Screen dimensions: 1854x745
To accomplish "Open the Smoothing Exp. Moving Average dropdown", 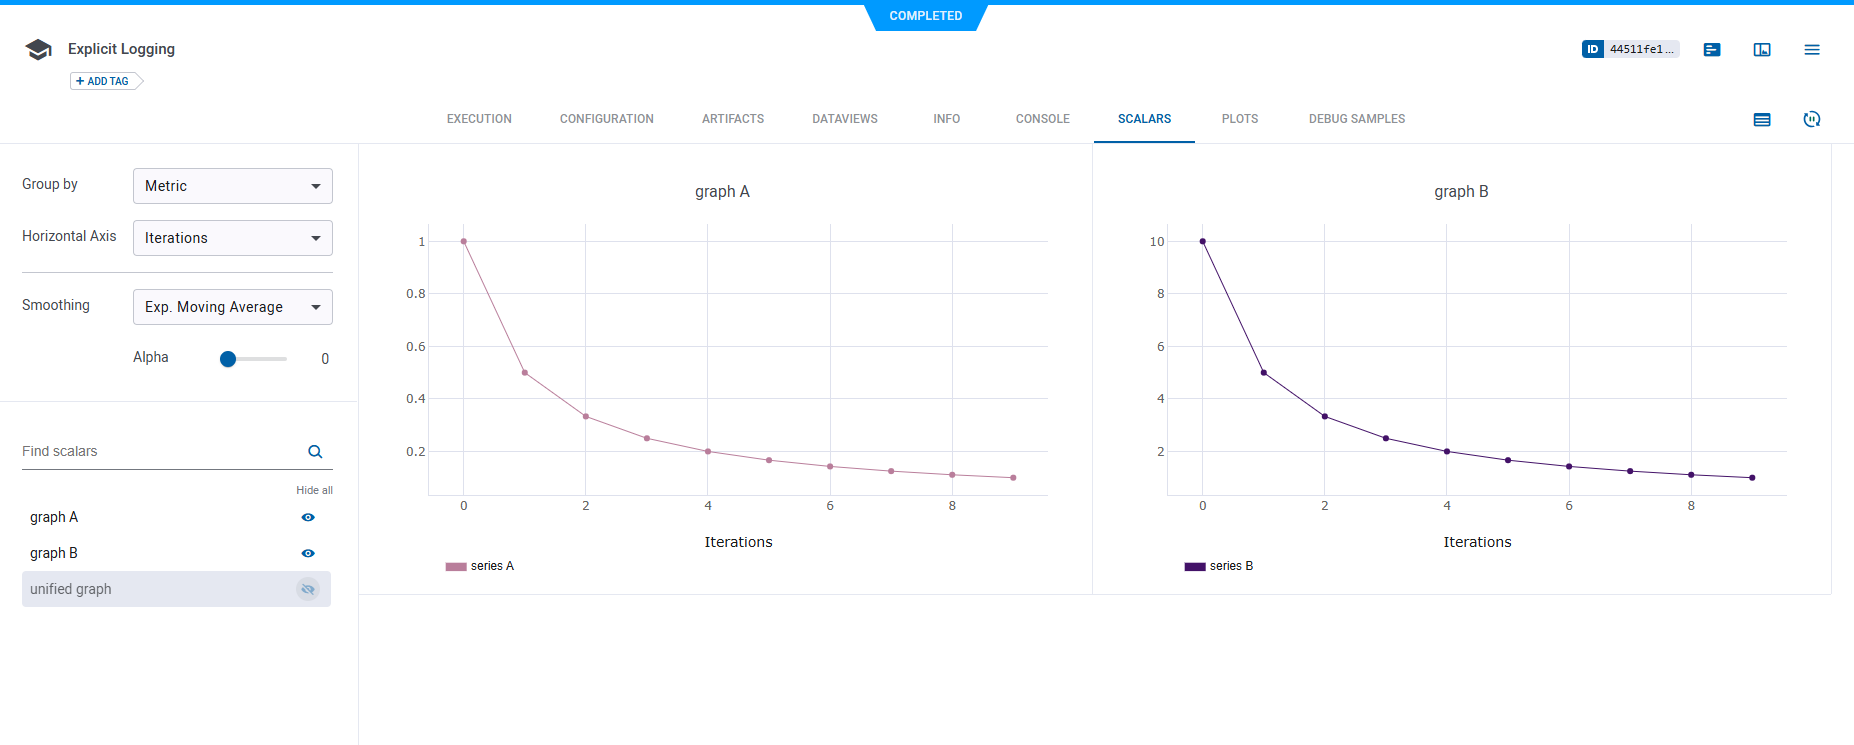I will [x=232, y=307].
